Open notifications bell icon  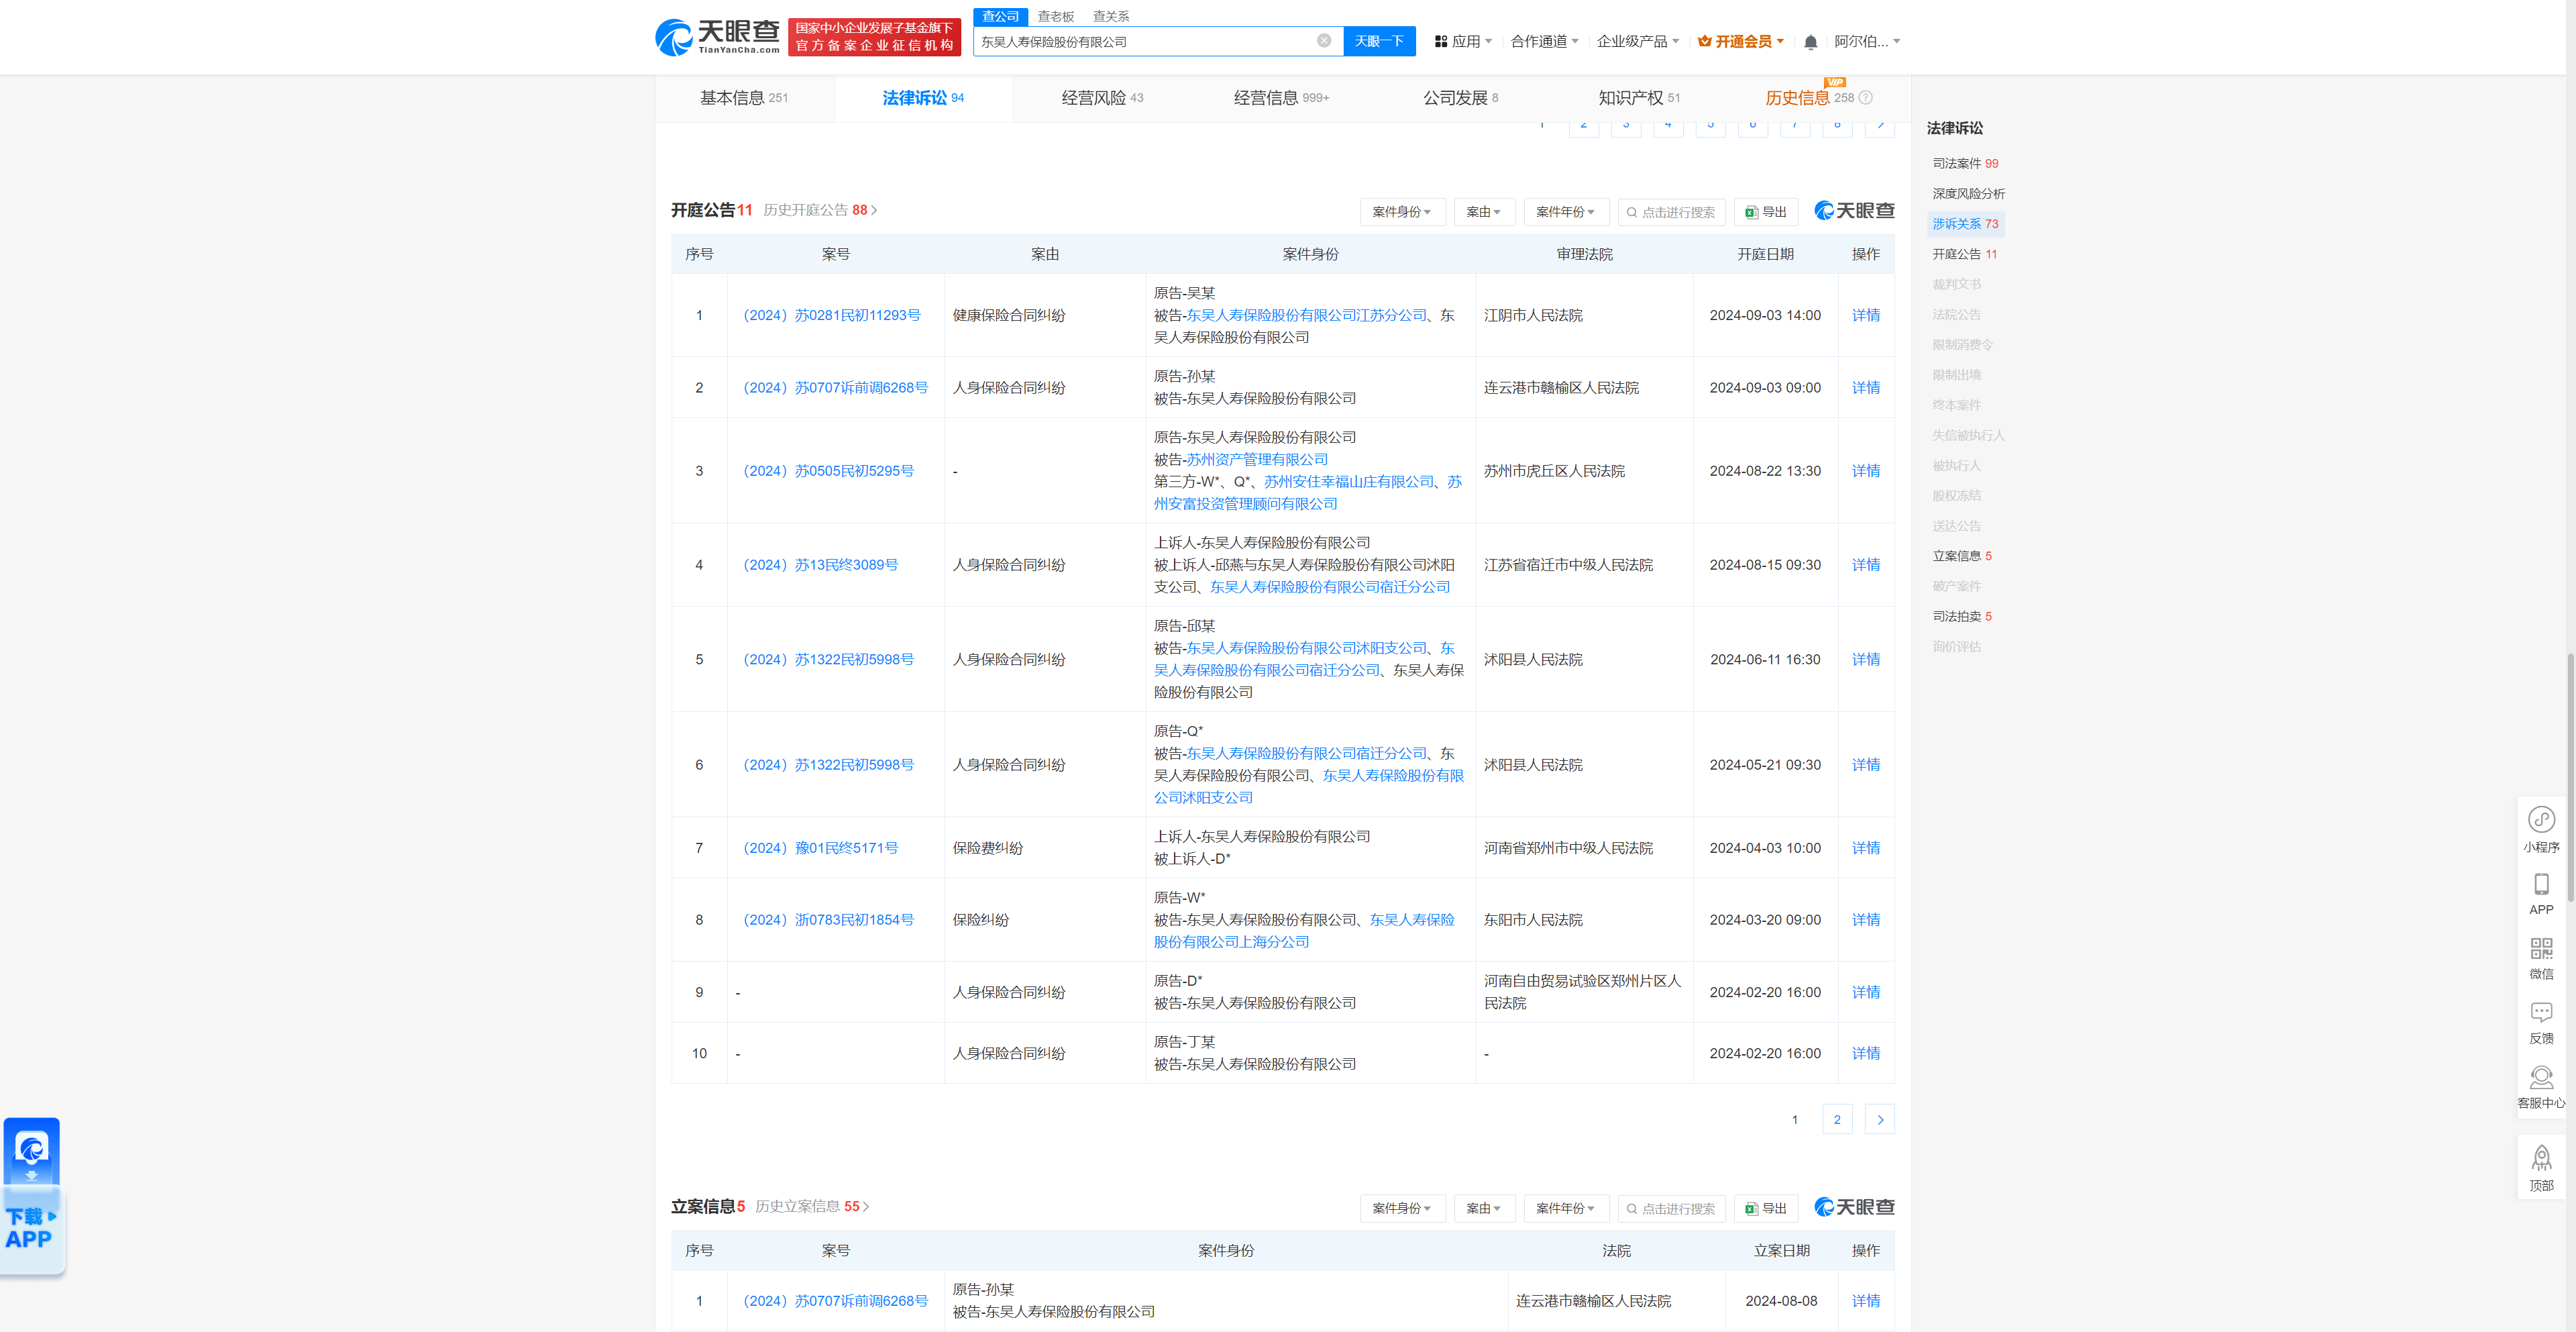(1810, 42)
